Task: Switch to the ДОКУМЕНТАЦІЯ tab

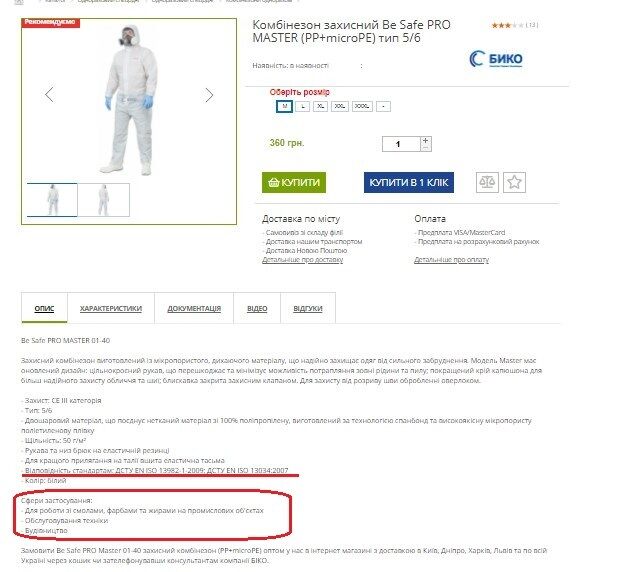Action: [x=194, y=308]
